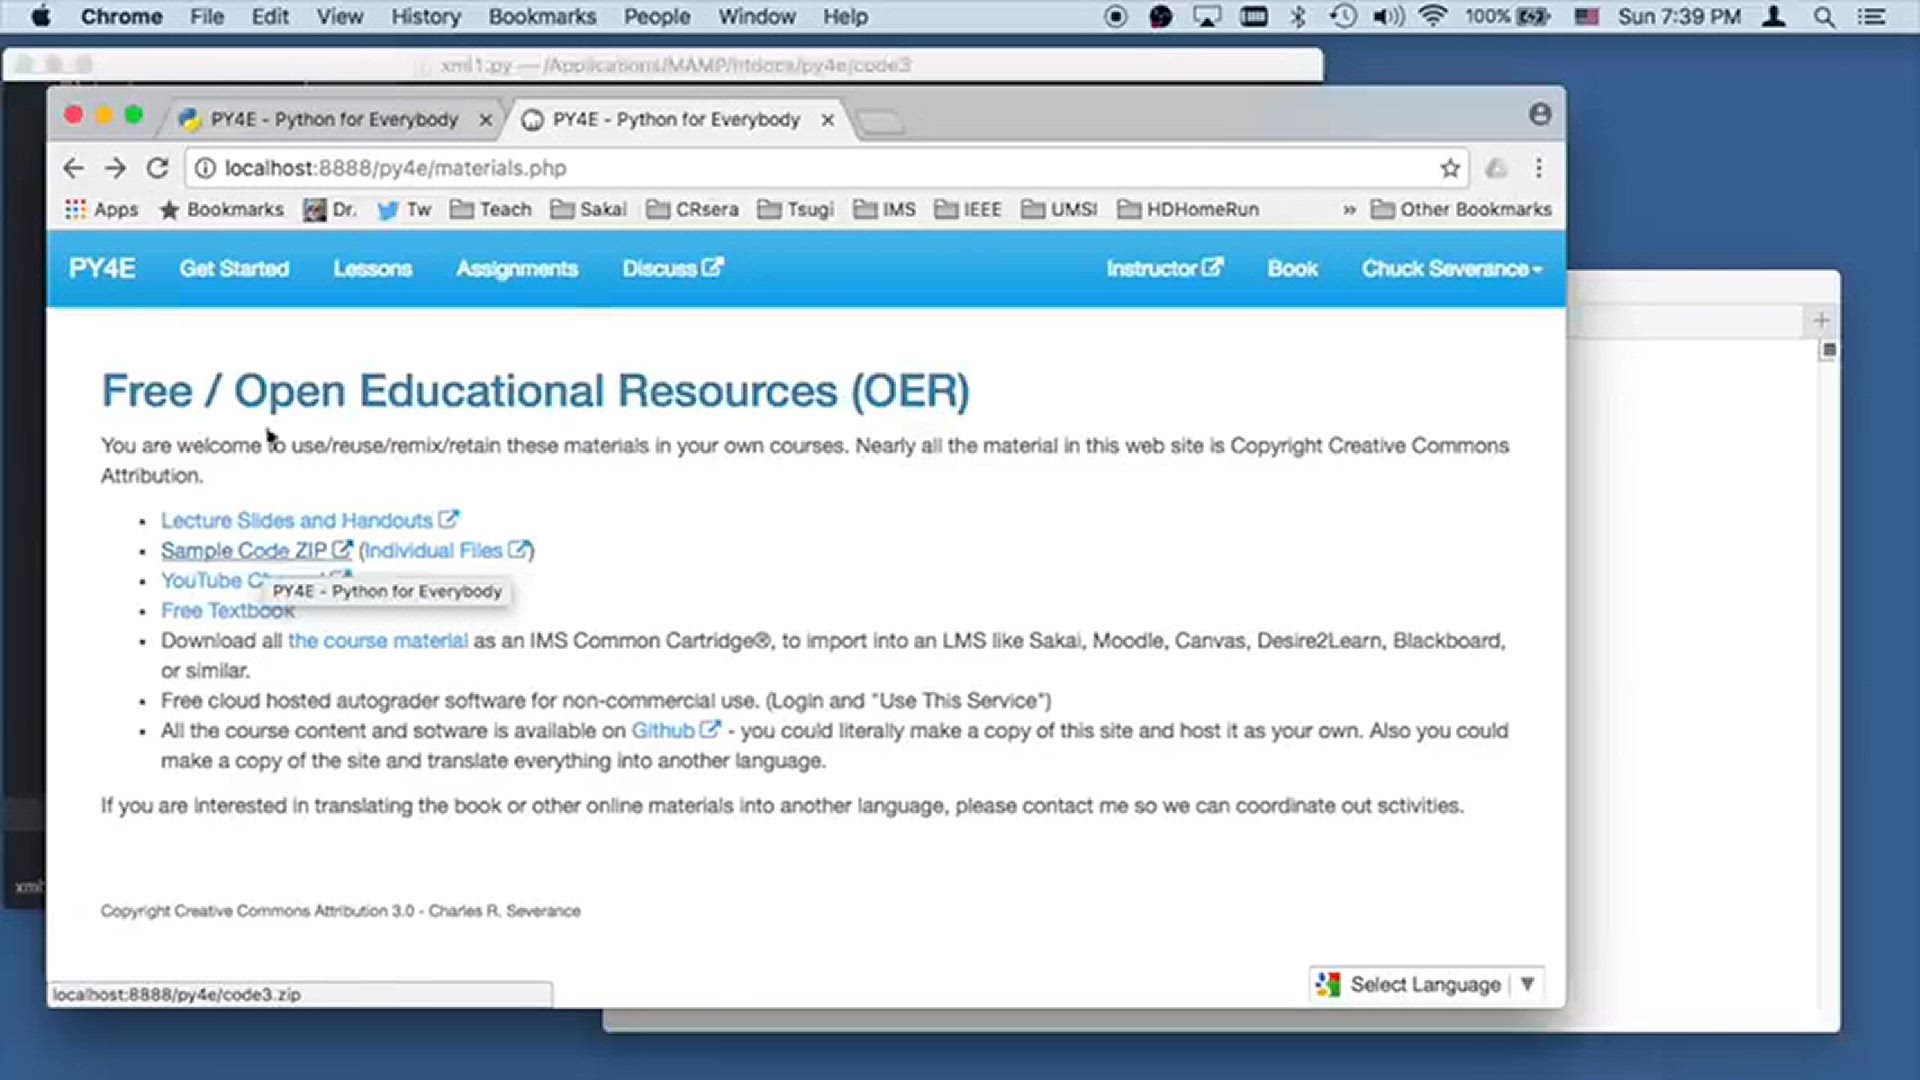The image size is (1920, 1080).
Task: Open the Individual Files link
Action: coord(446,550)
